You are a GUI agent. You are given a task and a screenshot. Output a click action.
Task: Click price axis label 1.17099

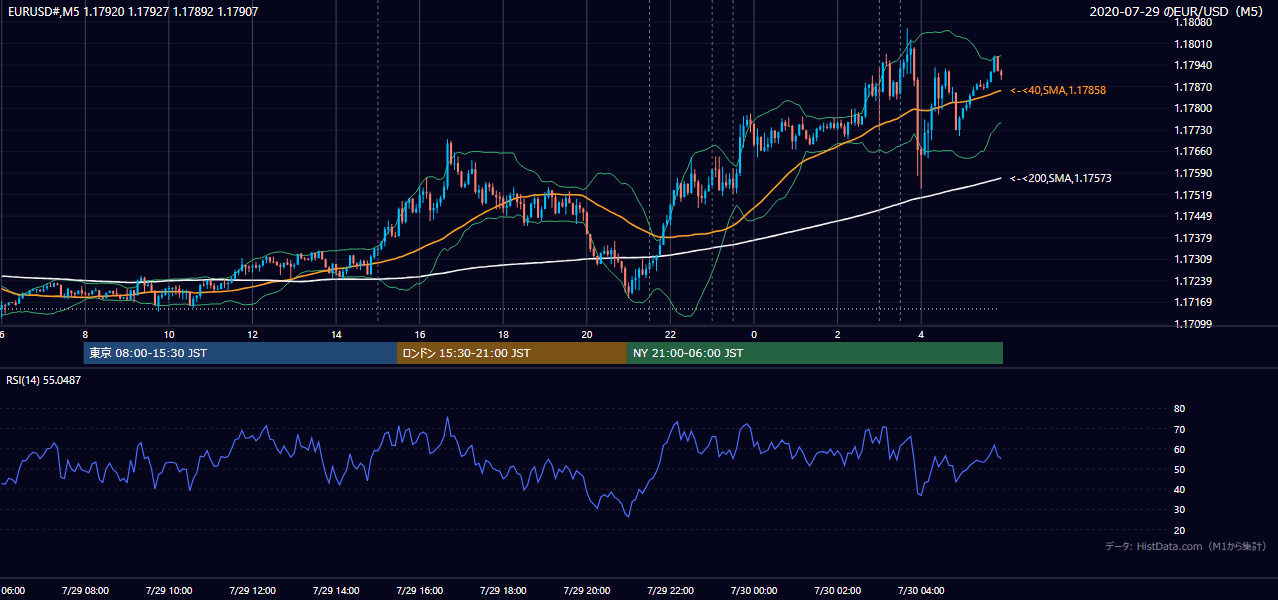[1193, 324]
